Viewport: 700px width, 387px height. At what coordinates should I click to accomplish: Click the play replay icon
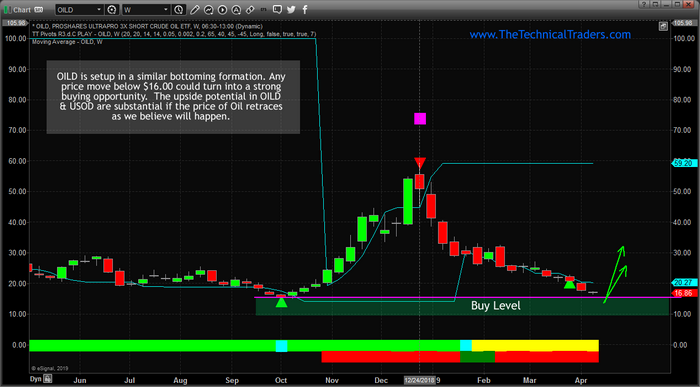(222, 9)
